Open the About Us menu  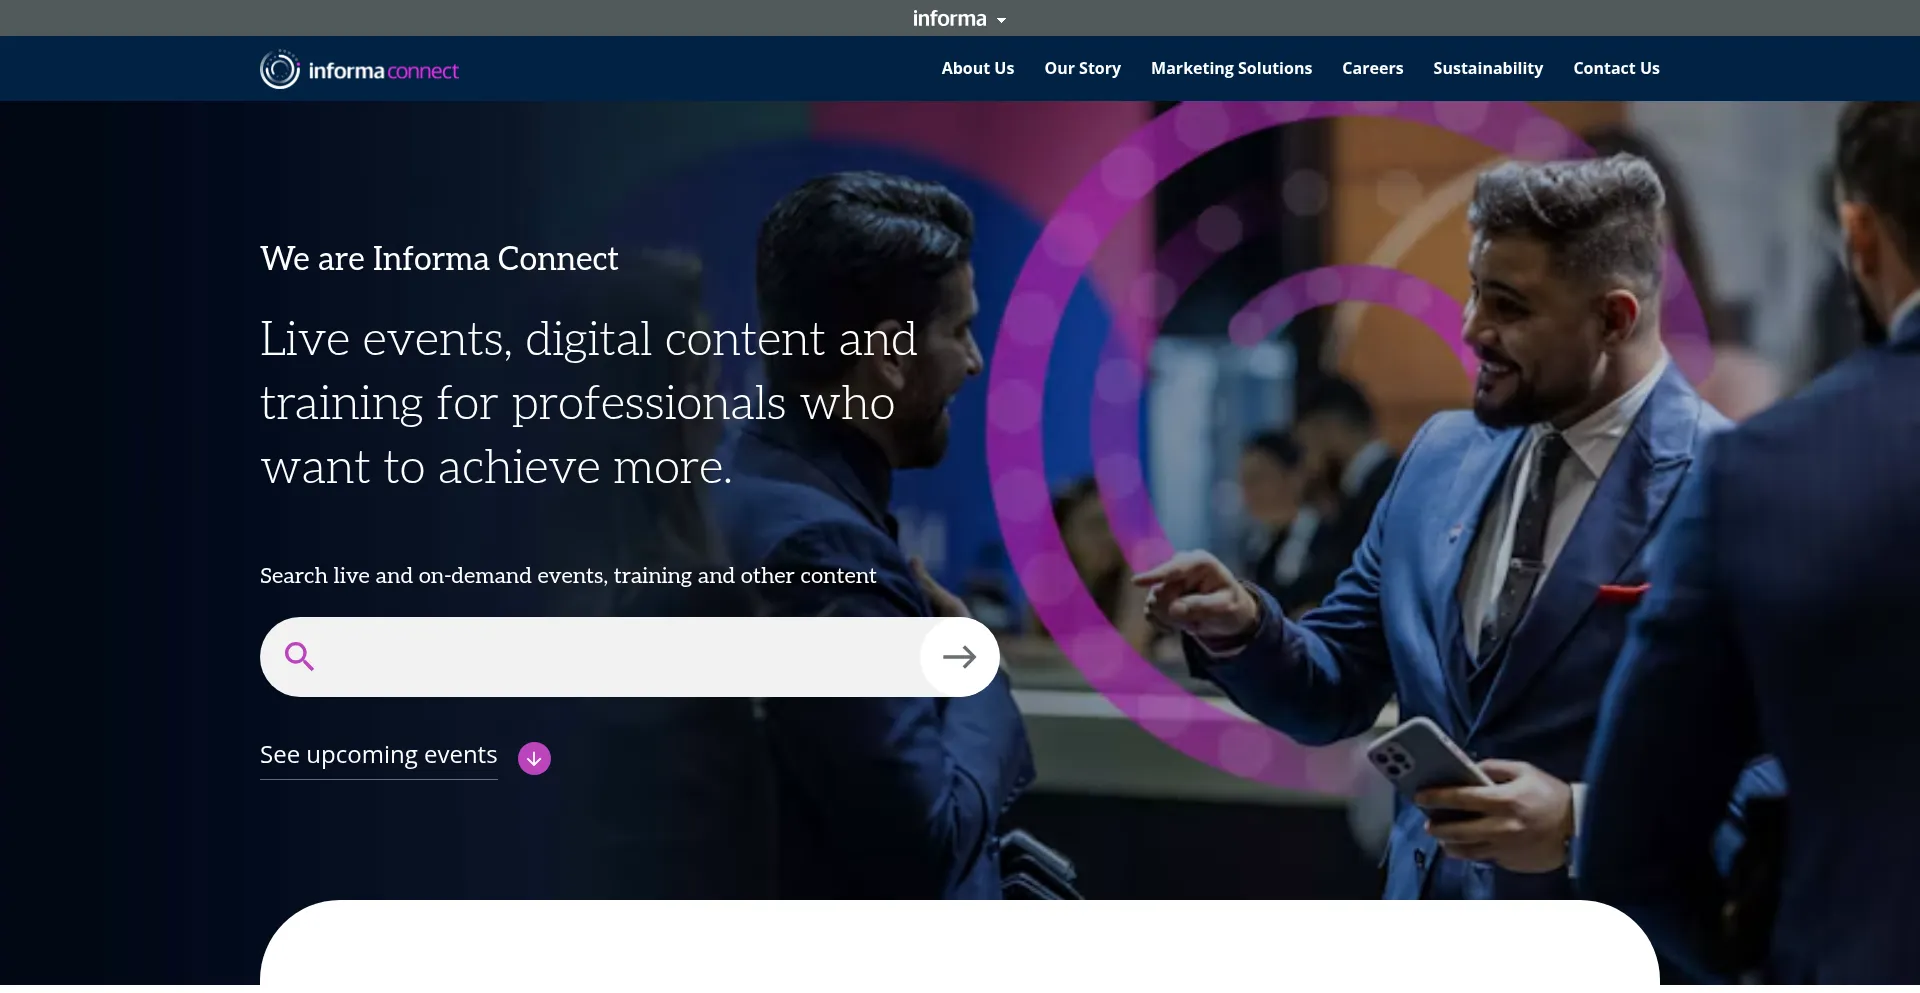tap(977, 68)
